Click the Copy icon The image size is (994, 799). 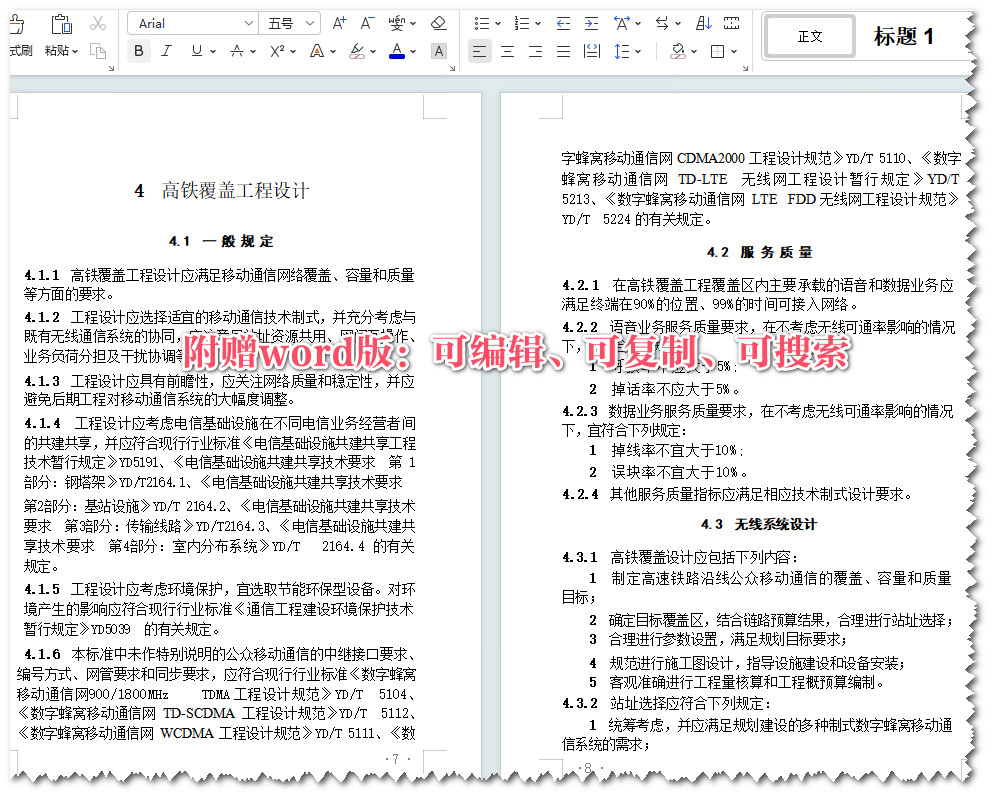99,52
